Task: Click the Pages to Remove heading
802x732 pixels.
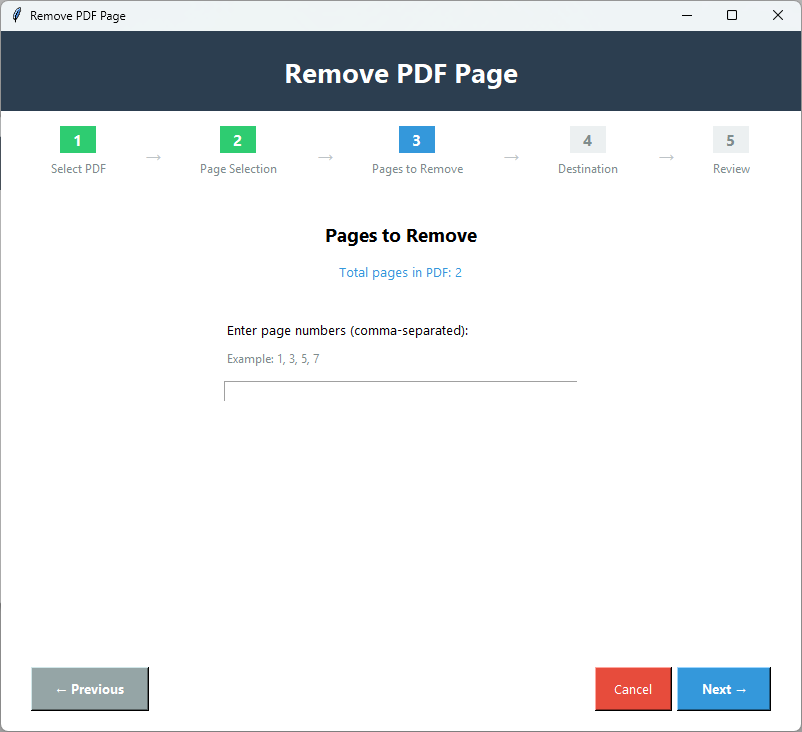Action: [x=400, y=235]
